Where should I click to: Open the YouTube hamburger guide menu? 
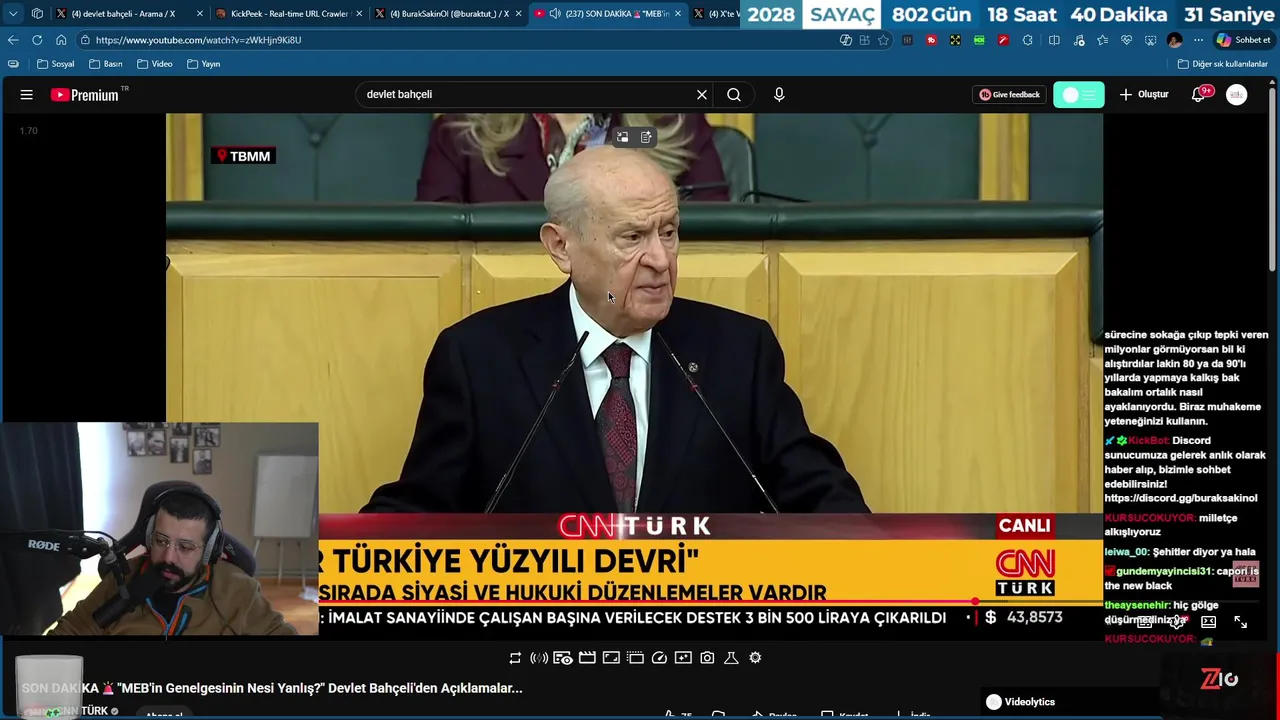point(27,95)
